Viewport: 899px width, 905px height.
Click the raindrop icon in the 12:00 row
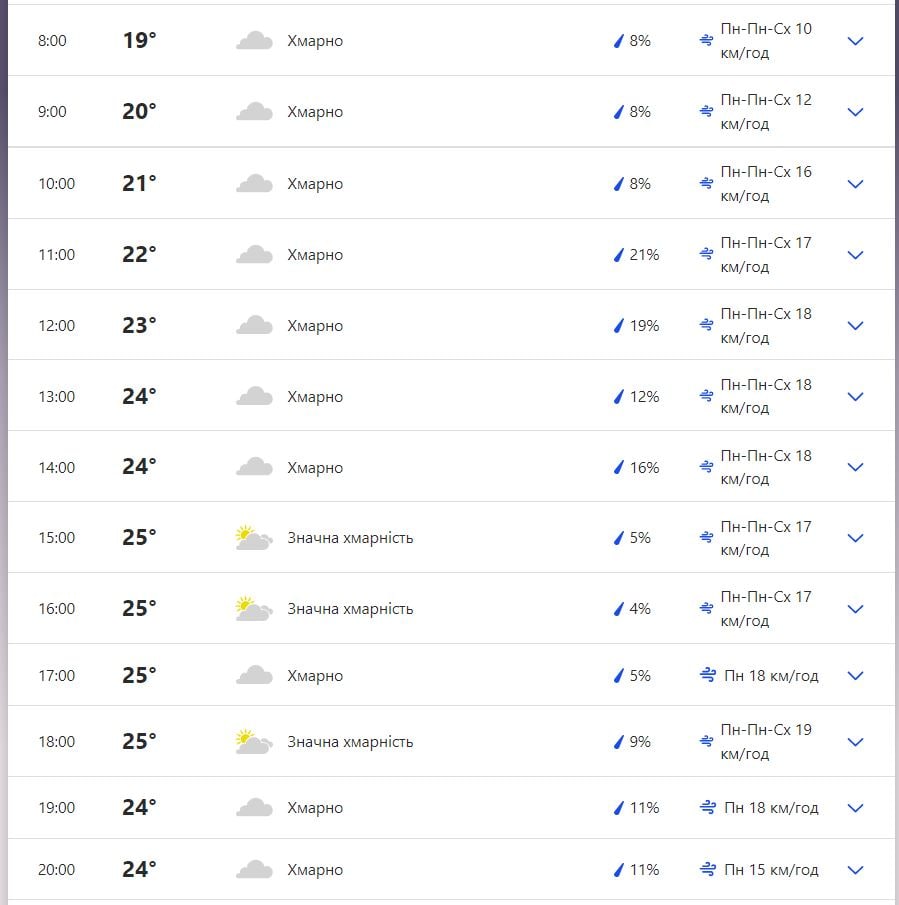618,326
